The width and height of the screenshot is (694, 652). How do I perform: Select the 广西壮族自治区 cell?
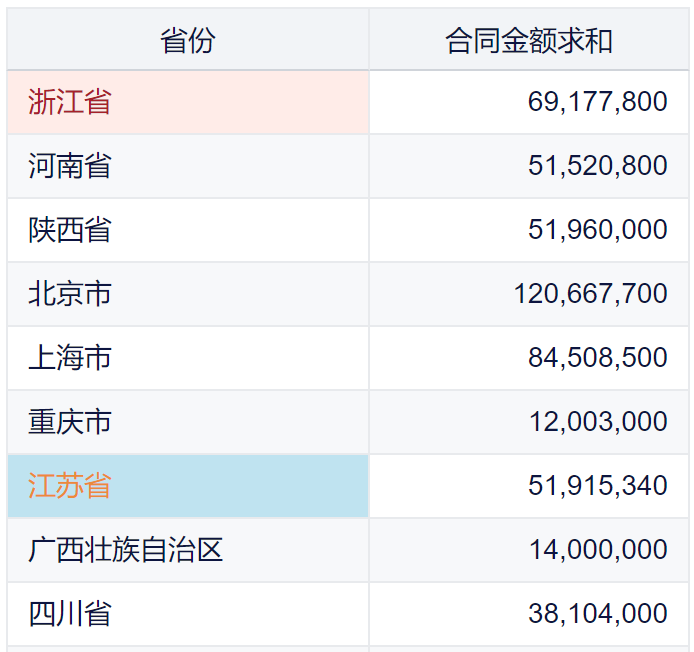pyautogui.click(x=126, y=550)
